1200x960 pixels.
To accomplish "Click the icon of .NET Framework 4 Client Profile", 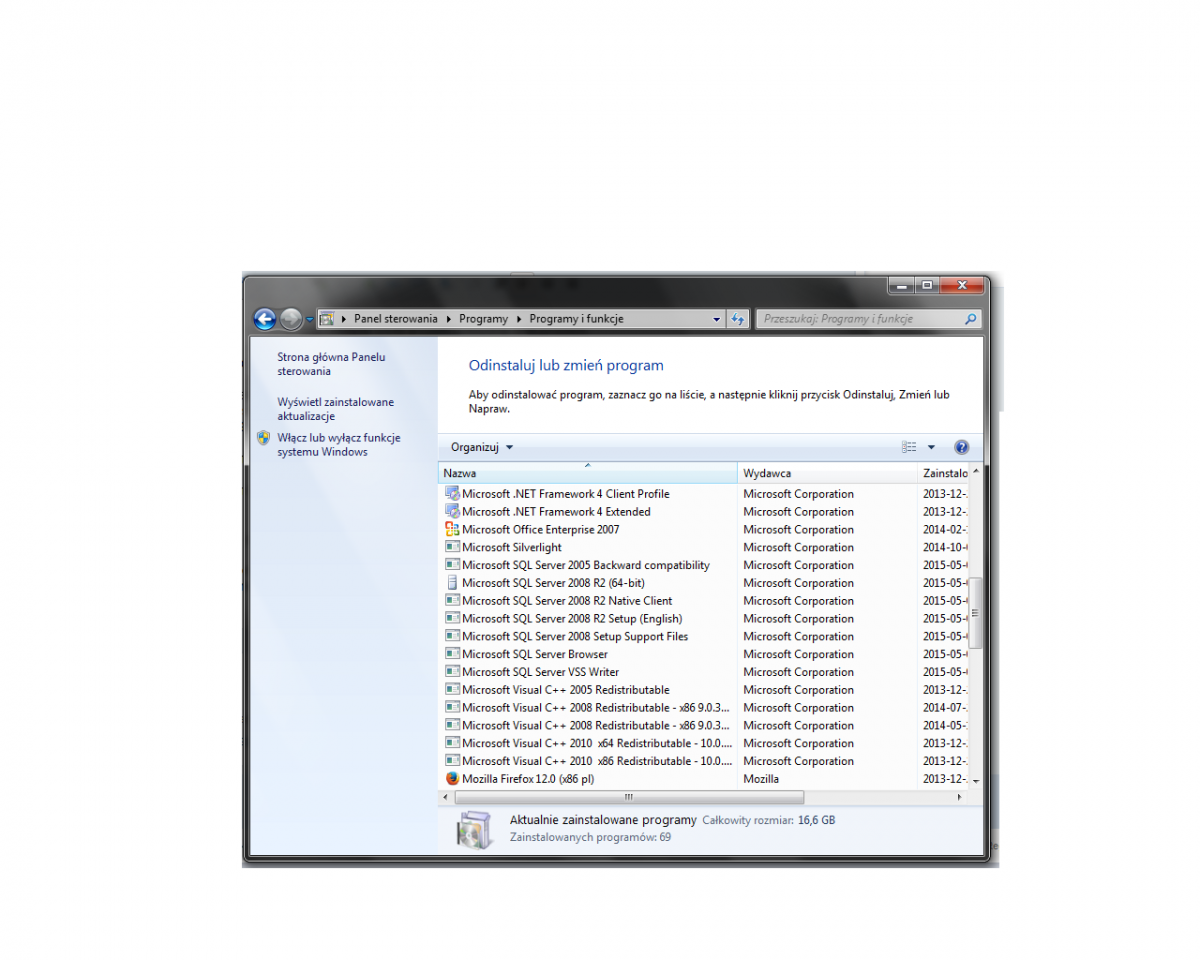I will coord(452,493).
